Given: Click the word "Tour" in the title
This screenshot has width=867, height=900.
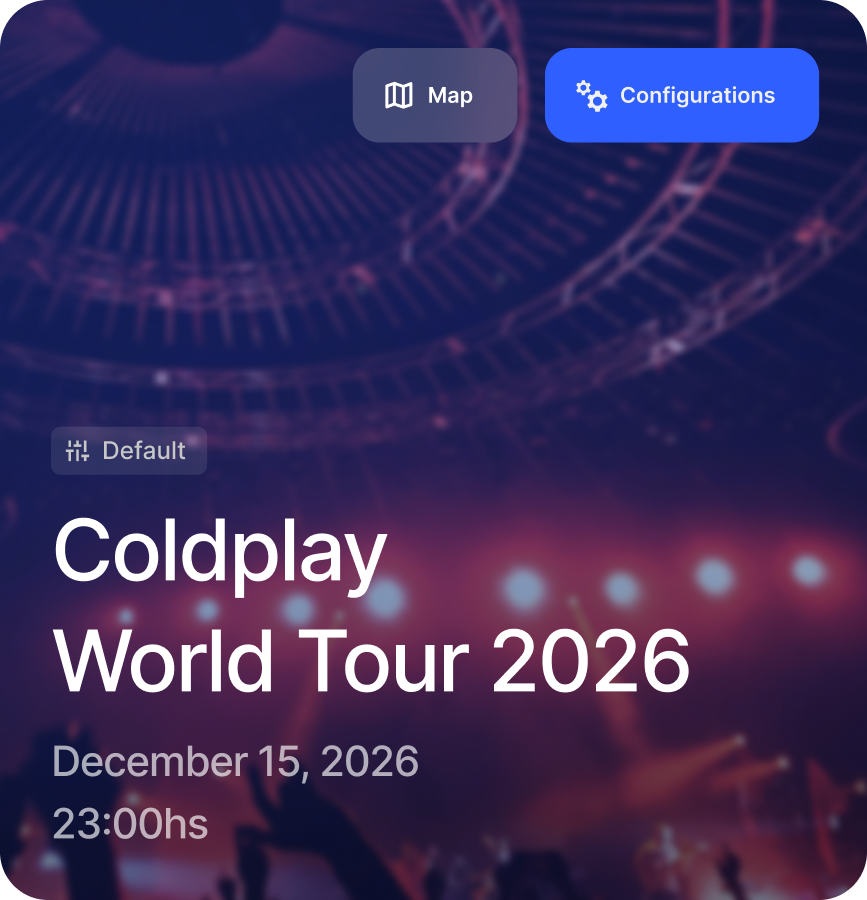Looking at the screenshot, I should click(383, 661).
